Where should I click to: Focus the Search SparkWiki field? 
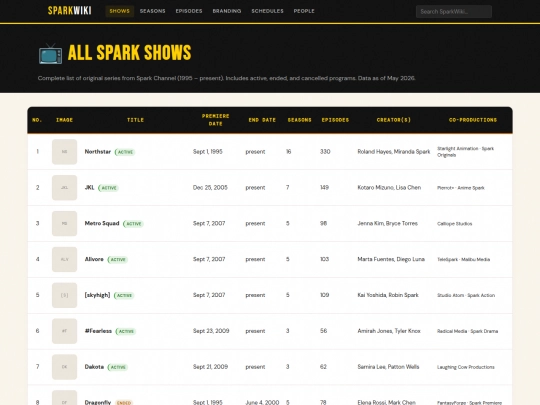(x=454, y=11)
